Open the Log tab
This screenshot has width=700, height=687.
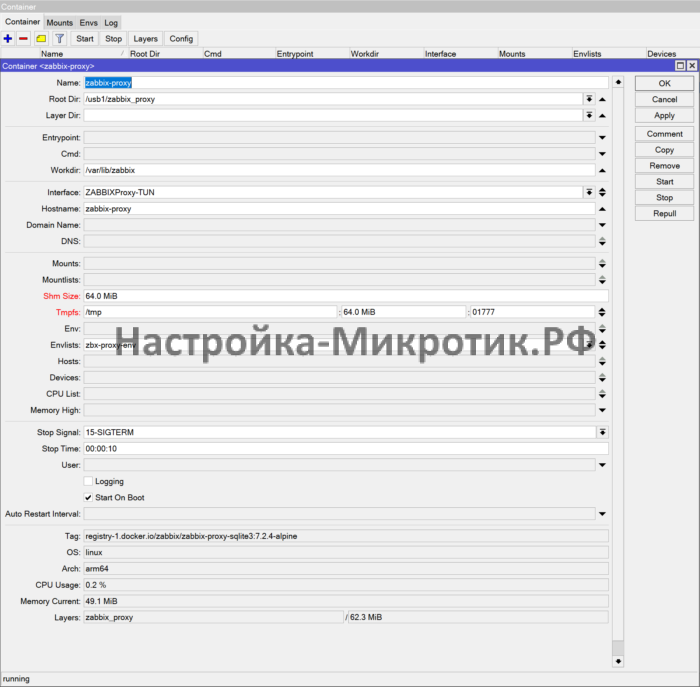tap(111, 23)
